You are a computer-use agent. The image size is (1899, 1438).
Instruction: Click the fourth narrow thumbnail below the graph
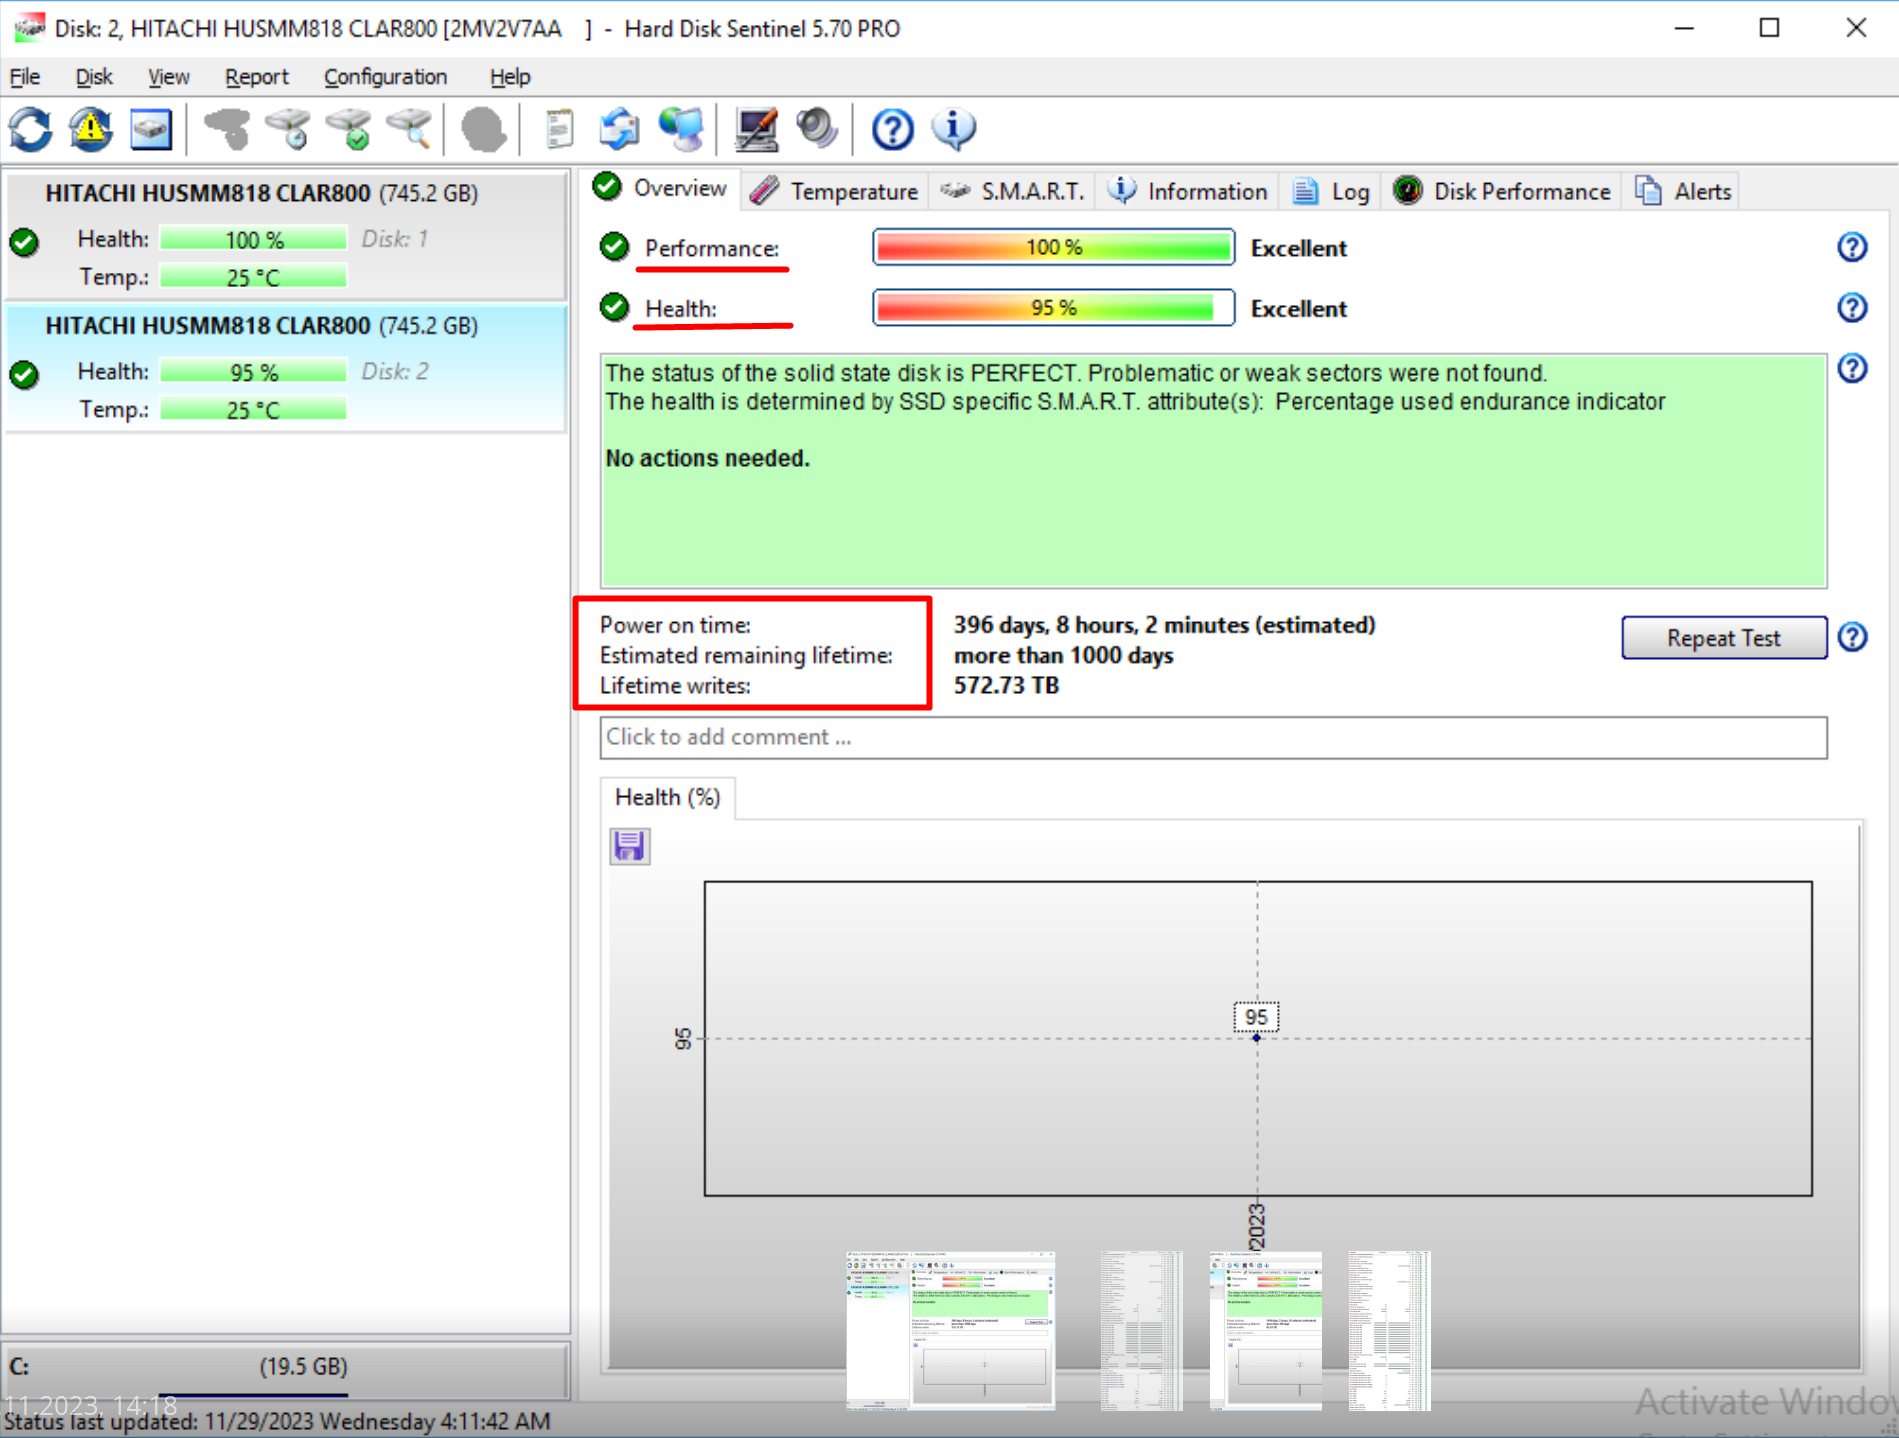[1389, 1330]
